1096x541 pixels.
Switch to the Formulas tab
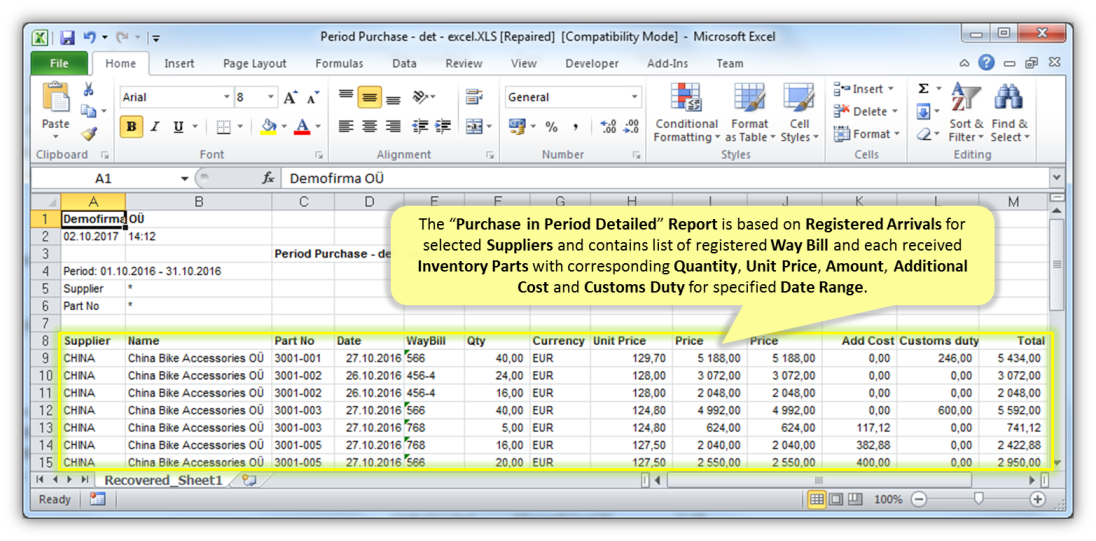click(x=340, y=64)
